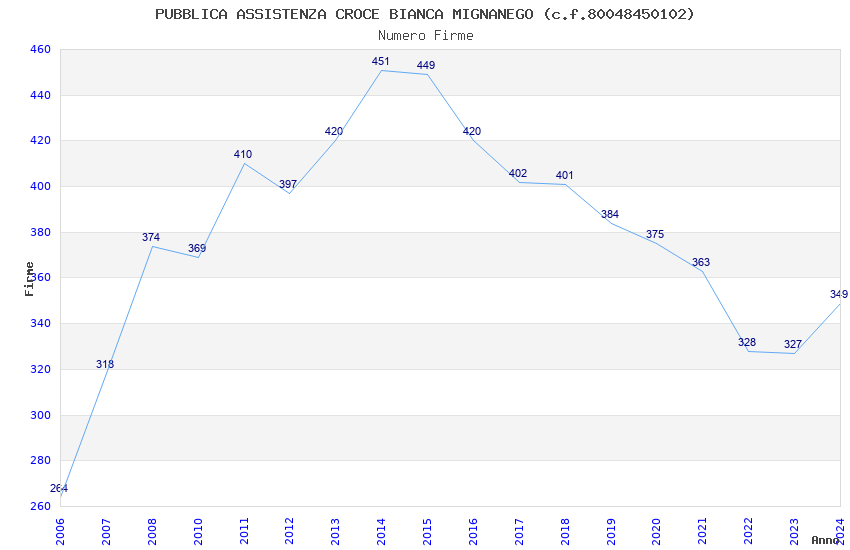Click year 2018 on the x-axis

pos(565,532)
